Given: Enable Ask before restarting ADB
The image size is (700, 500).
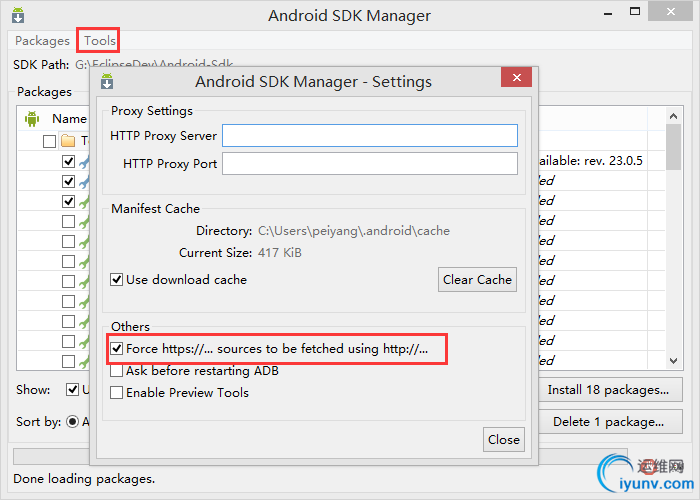Looking at the screenshot, I should (x=117, y=371).
